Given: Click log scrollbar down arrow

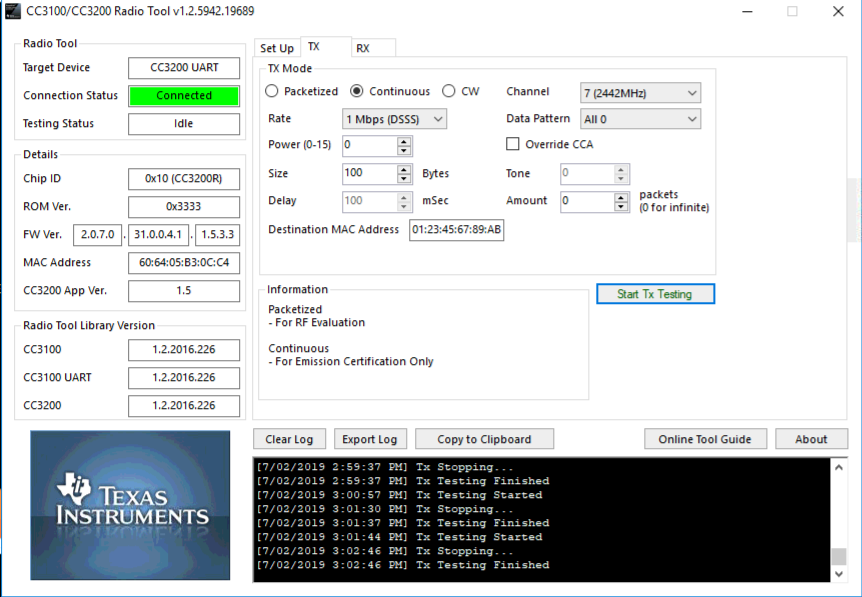Looking at the screenshot, I should point(839,573).
